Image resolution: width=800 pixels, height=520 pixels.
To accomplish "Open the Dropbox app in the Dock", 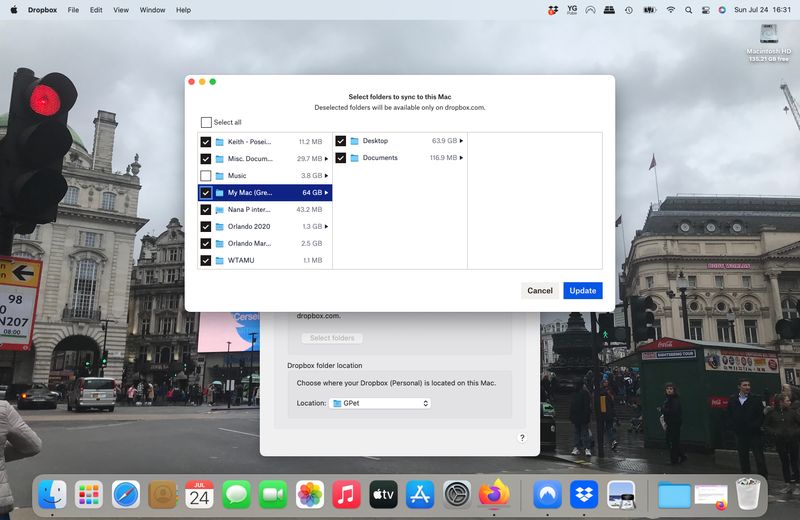I will (583, 494).
